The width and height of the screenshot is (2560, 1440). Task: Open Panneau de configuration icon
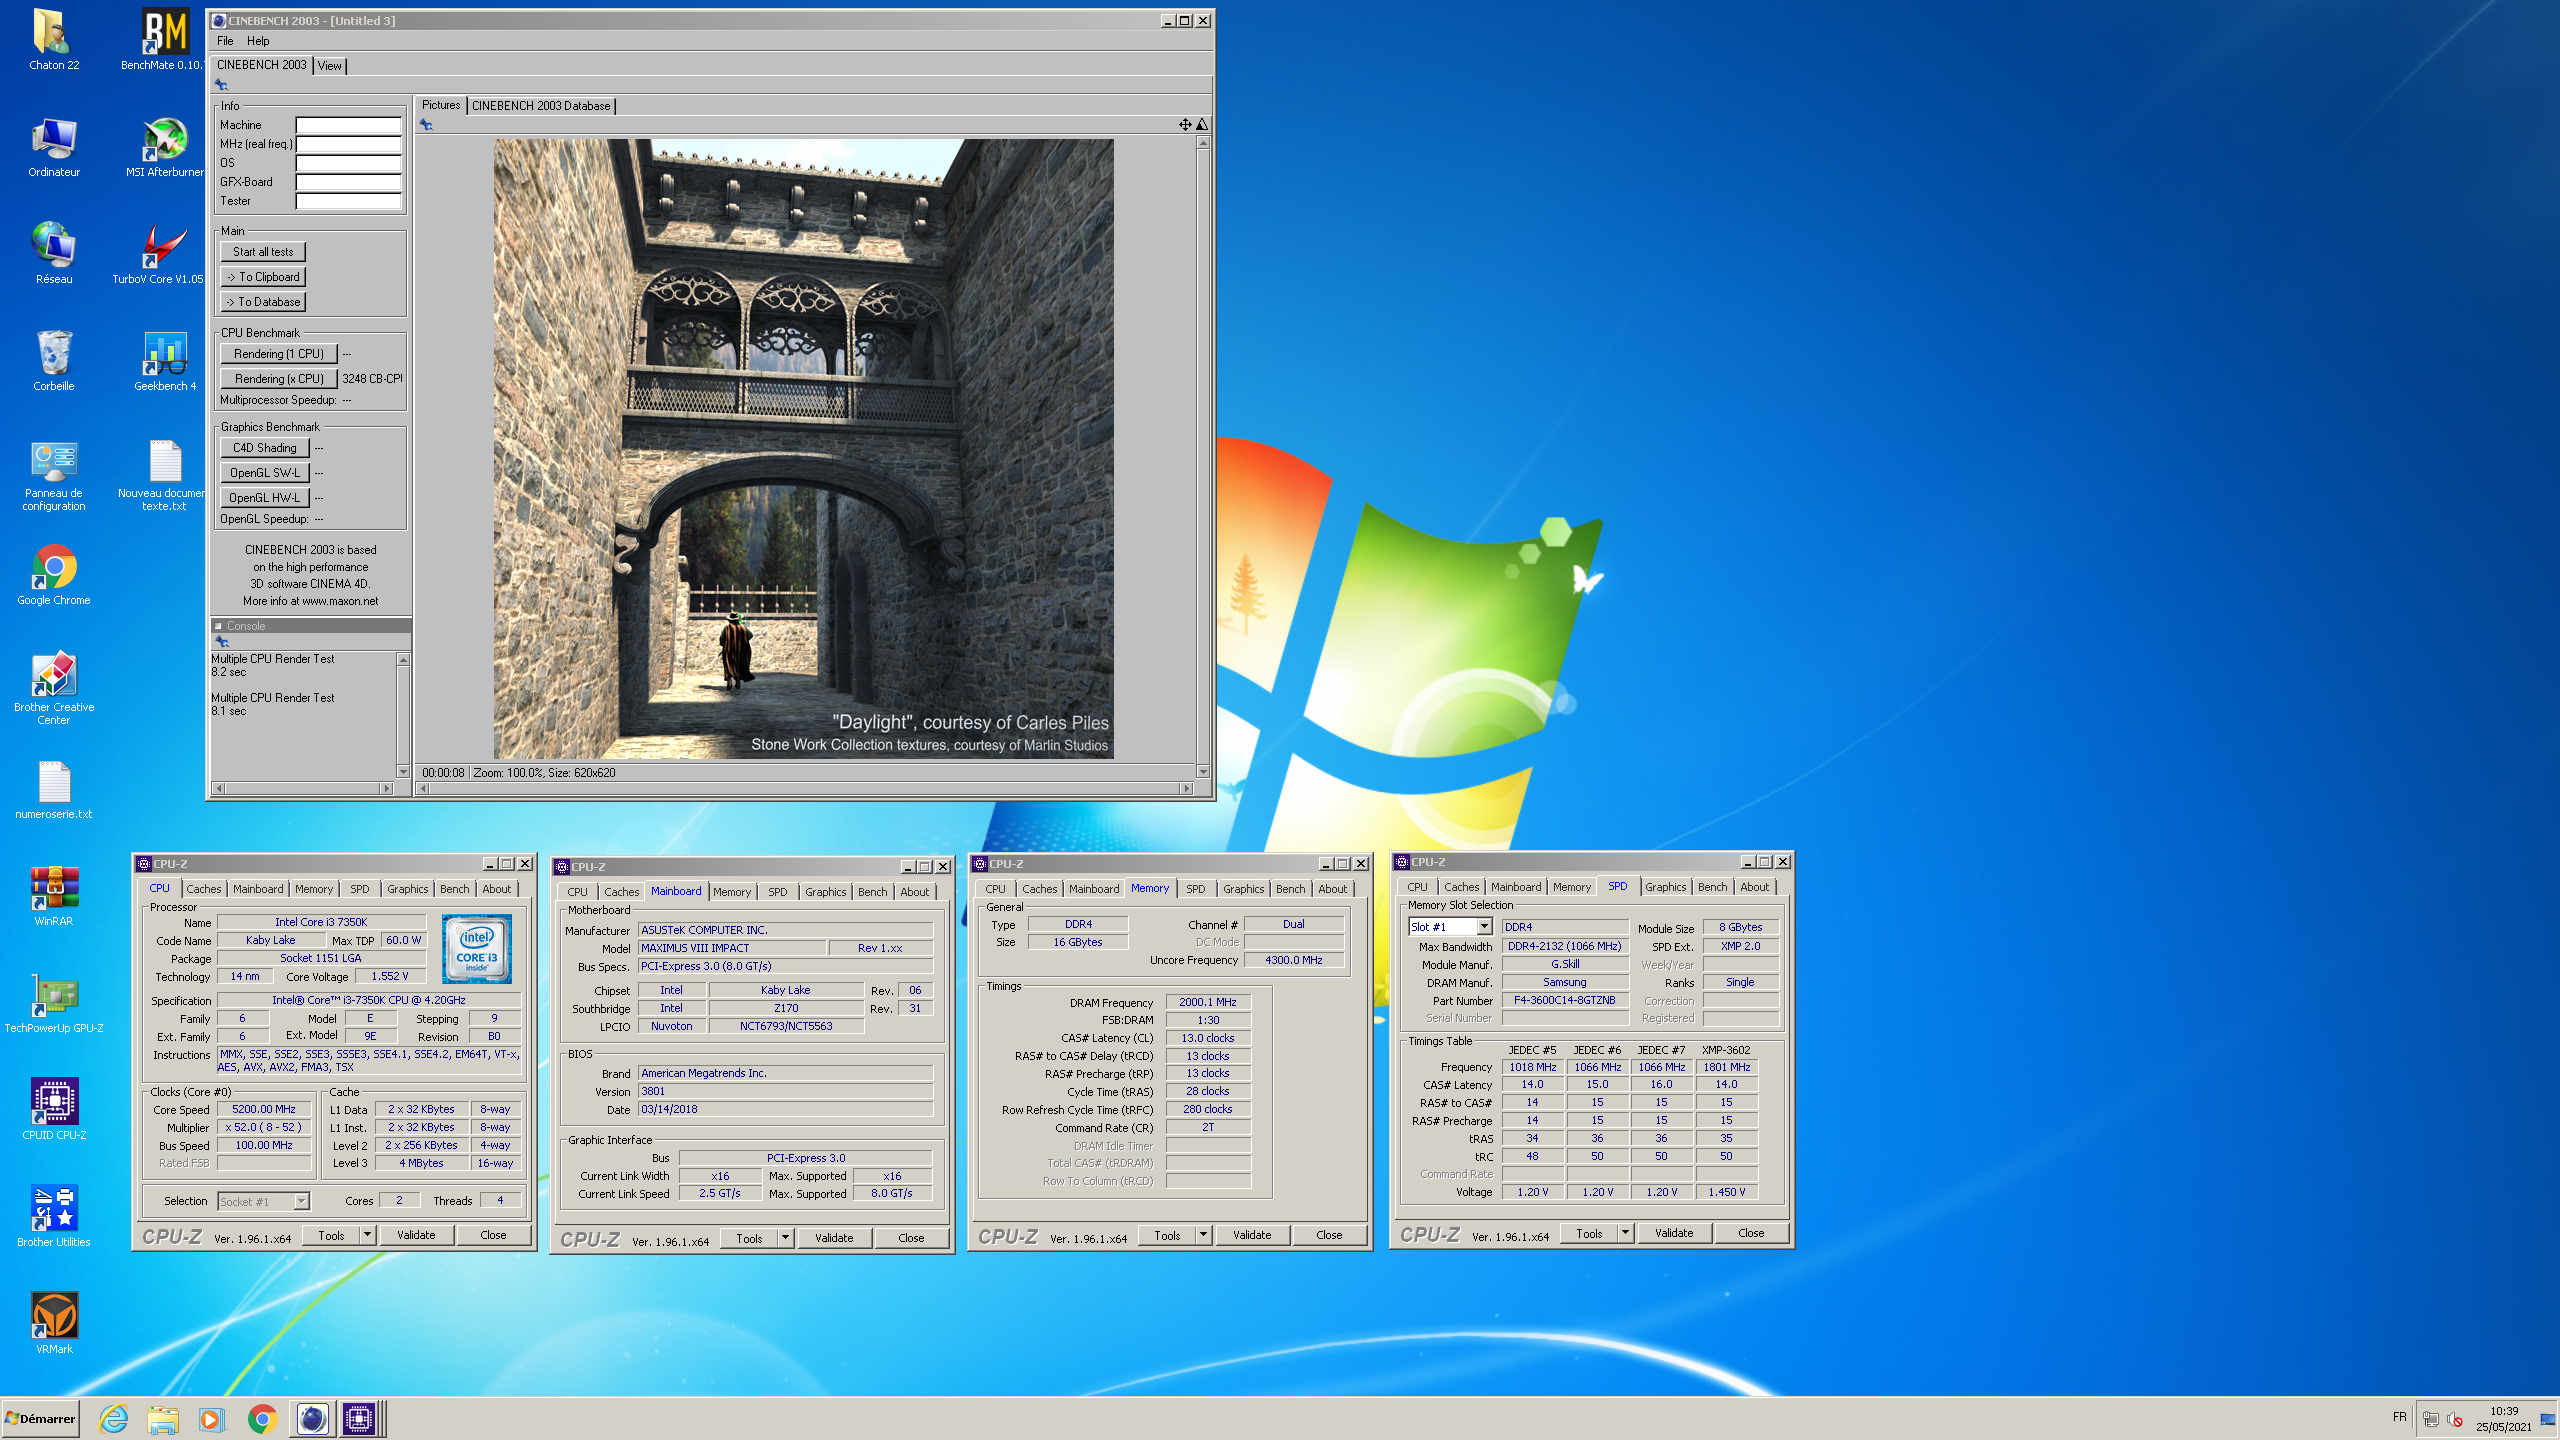pos(53,476)
